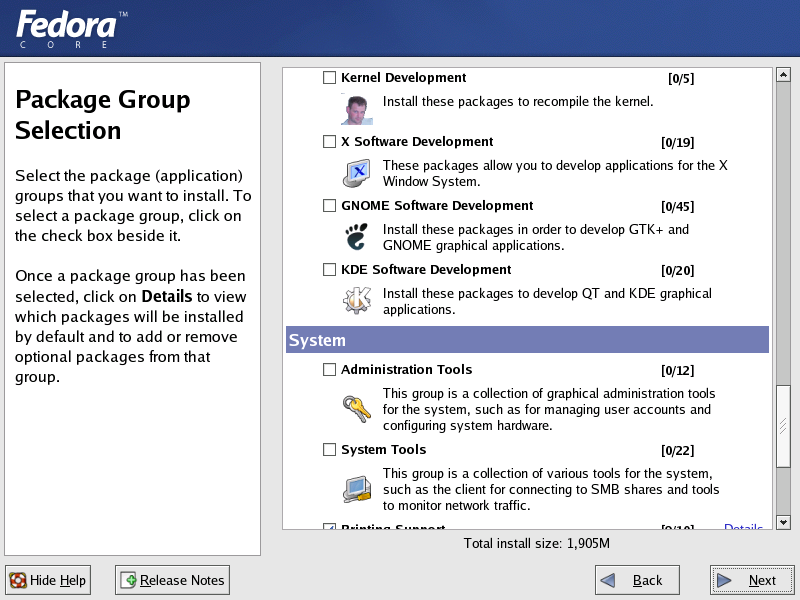Click the graphical administration tools description
Image resolution: width=800 pixels, height=600 pixels.
click(549, 409)
